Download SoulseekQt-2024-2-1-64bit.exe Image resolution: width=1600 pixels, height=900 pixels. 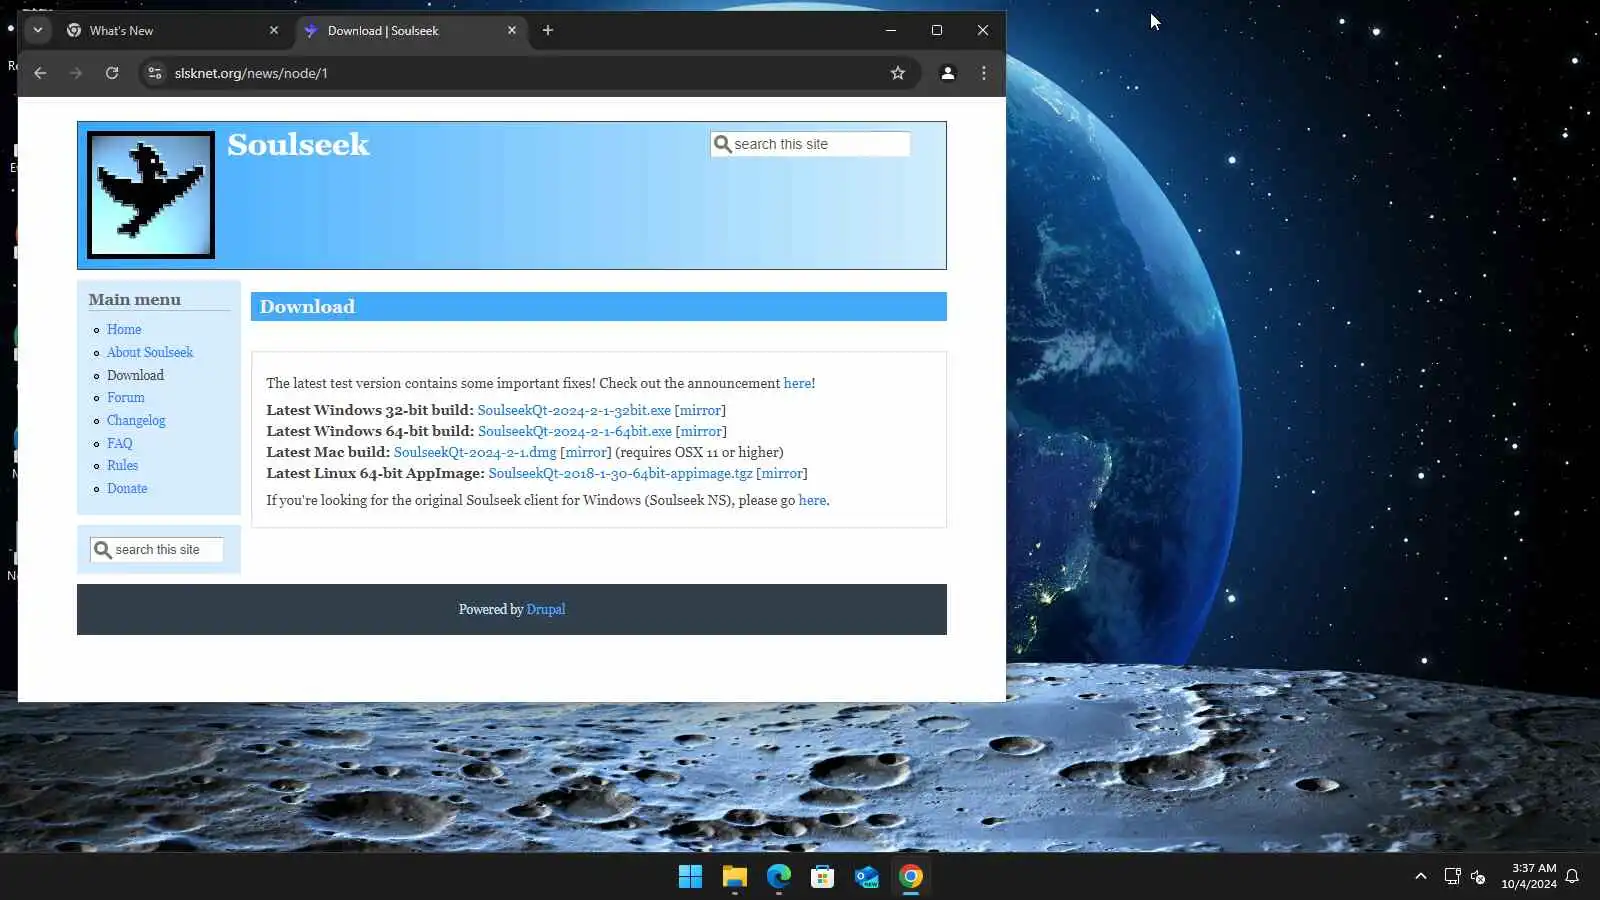tap(575, 431)
